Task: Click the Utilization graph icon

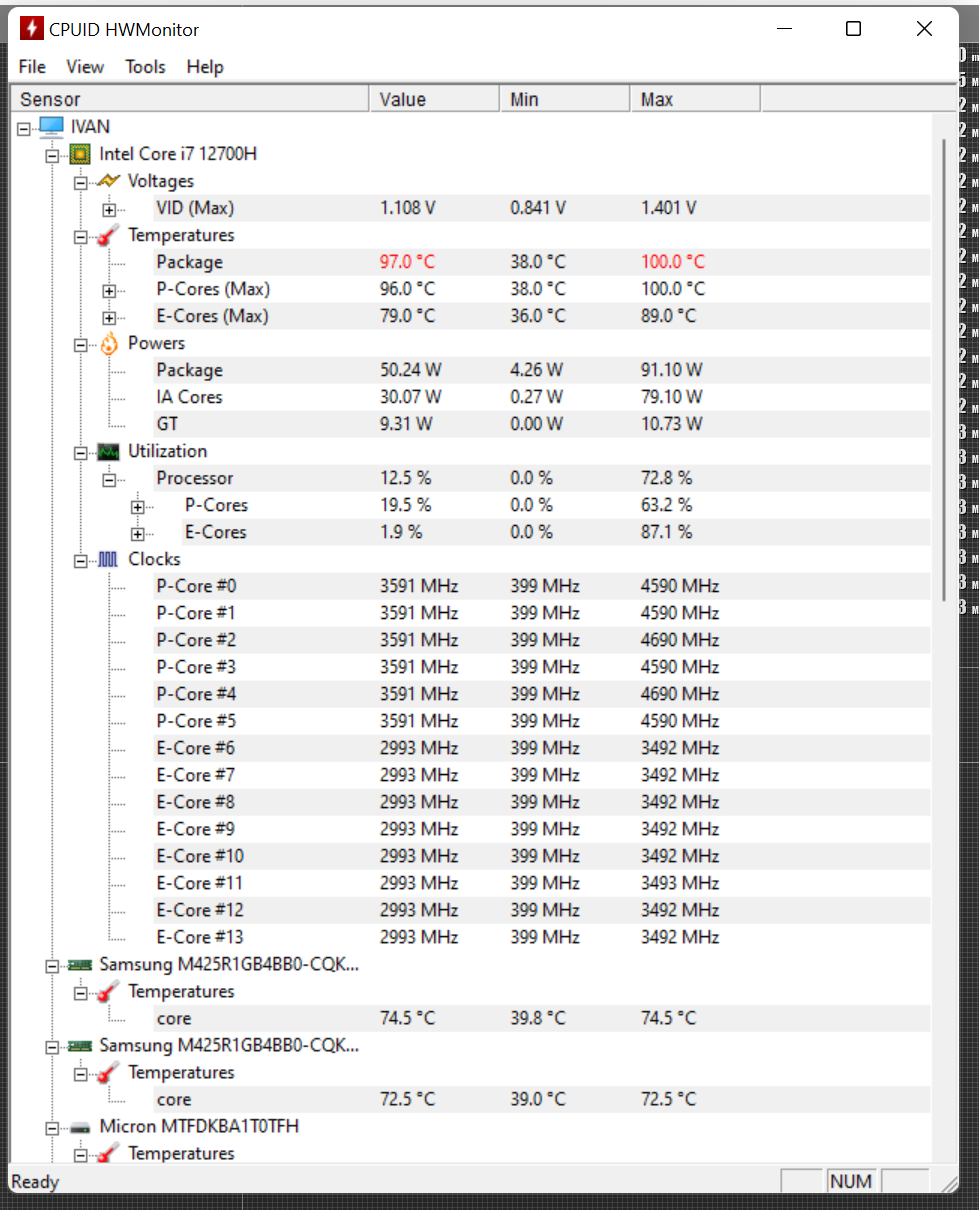Action: point(108,451)
